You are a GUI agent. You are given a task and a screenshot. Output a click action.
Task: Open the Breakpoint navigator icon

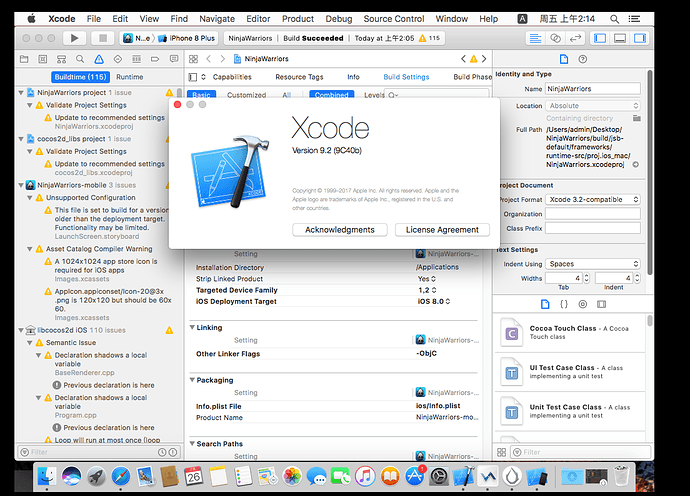[155, 59]
